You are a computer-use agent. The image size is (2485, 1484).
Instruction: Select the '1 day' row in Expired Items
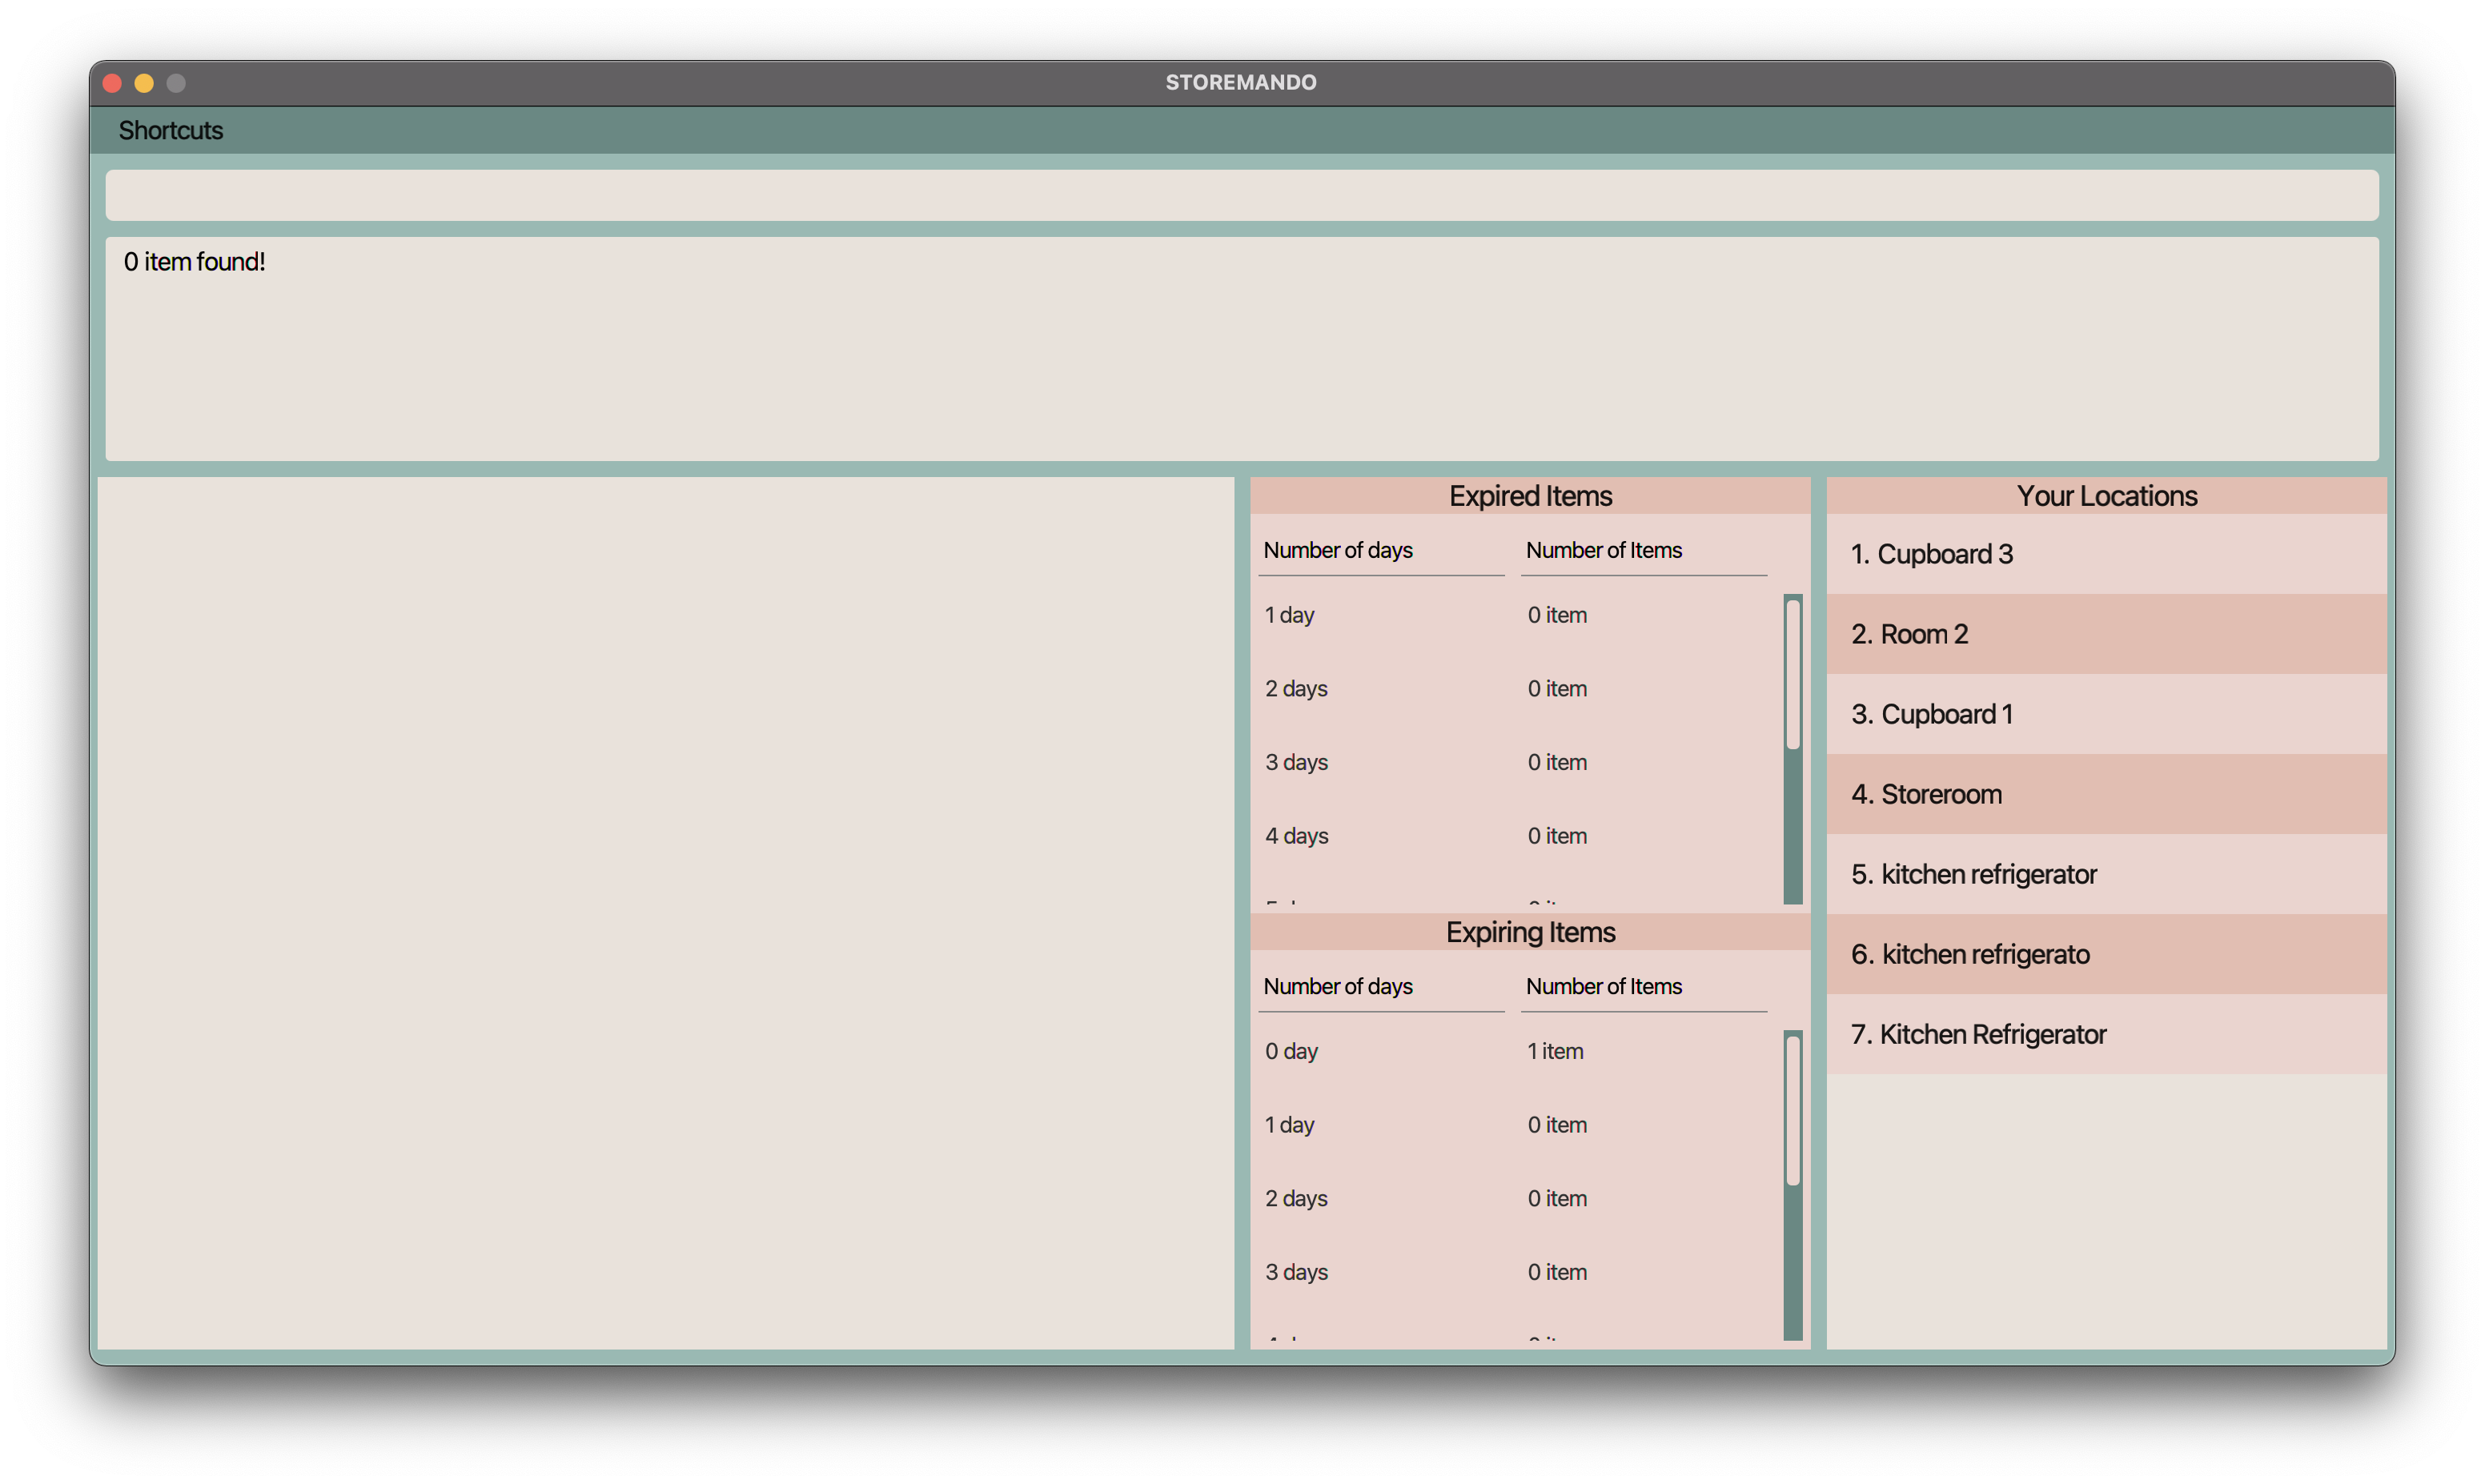[x=1515, y=615]
